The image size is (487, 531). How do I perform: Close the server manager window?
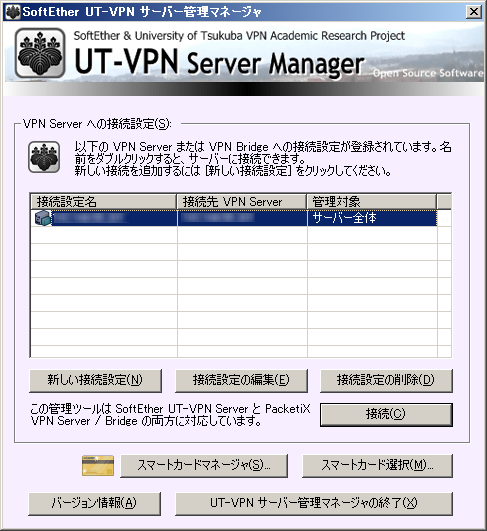point(474,12)
